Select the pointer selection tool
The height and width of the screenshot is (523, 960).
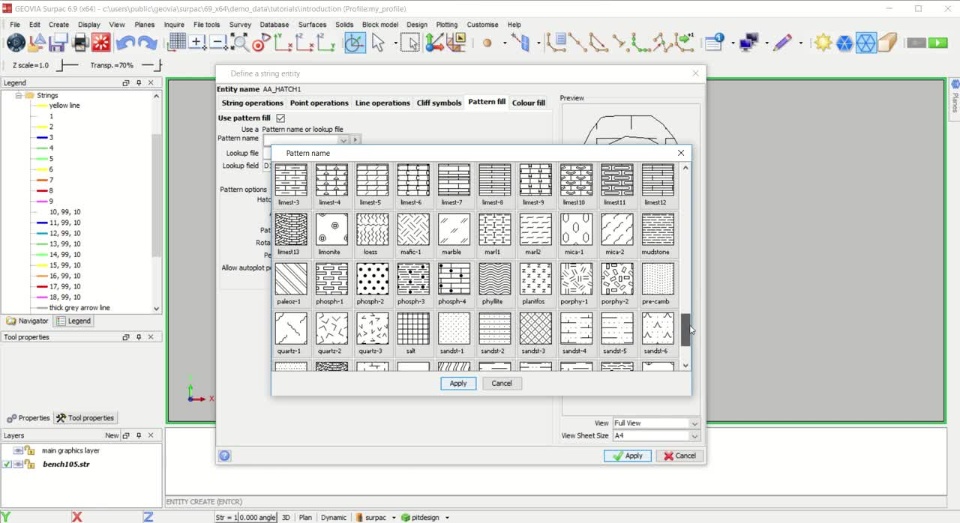click(x=378, y=43)
